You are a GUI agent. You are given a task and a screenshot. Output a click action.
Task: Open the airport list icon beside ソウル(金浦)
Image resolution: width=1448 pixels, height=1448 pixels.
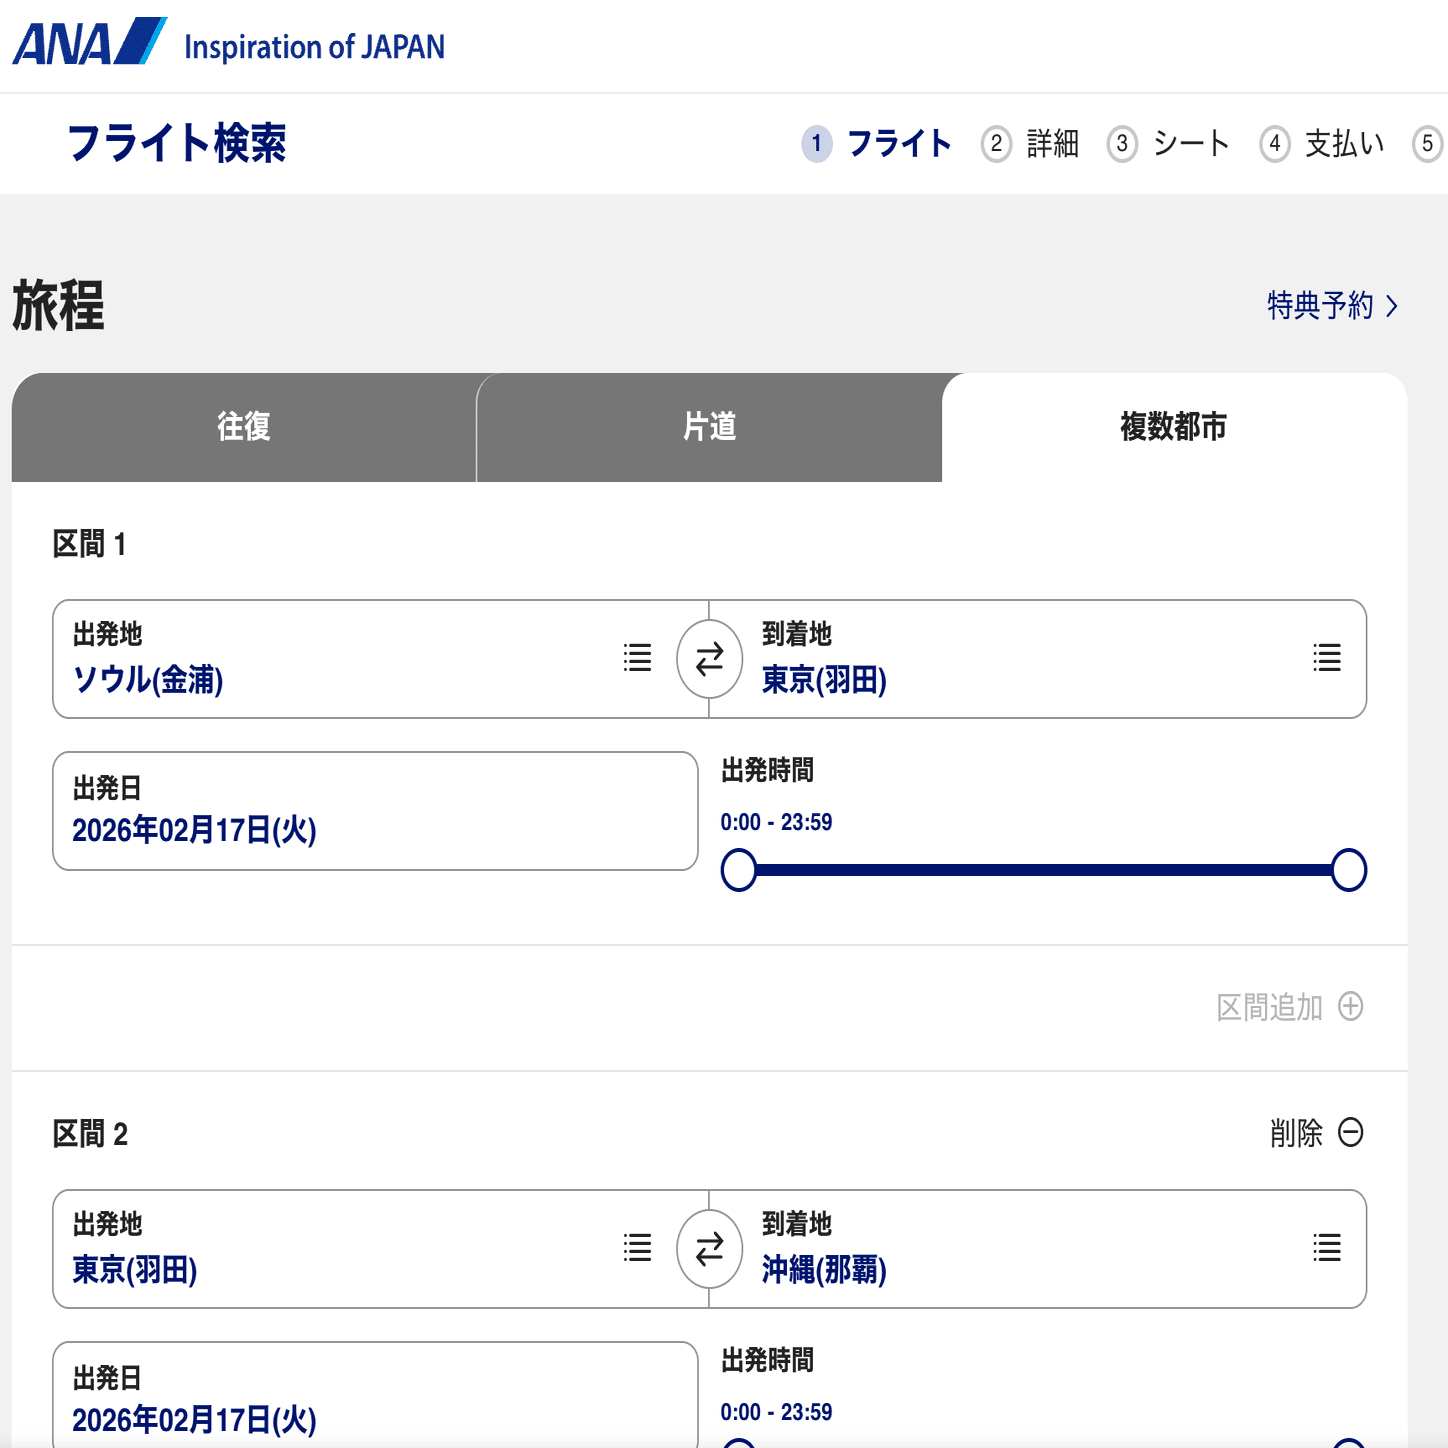pyautogui.click(x=637, y=659)
